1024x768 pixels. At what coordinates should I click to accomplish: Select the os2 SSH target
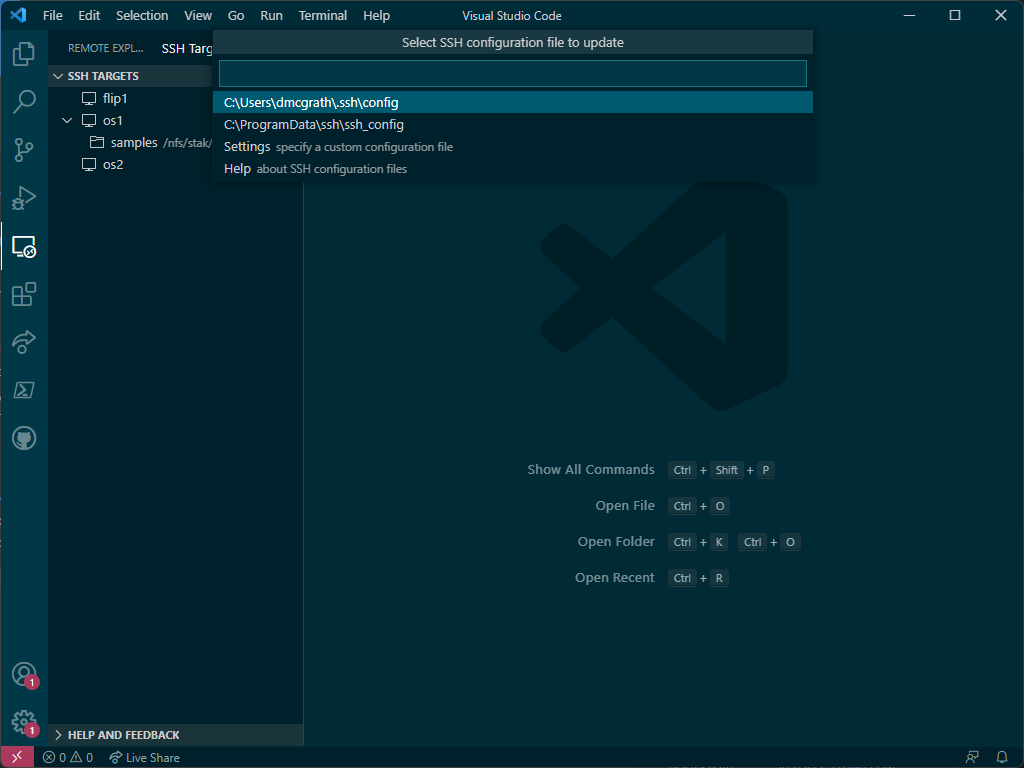click(113, 165)
